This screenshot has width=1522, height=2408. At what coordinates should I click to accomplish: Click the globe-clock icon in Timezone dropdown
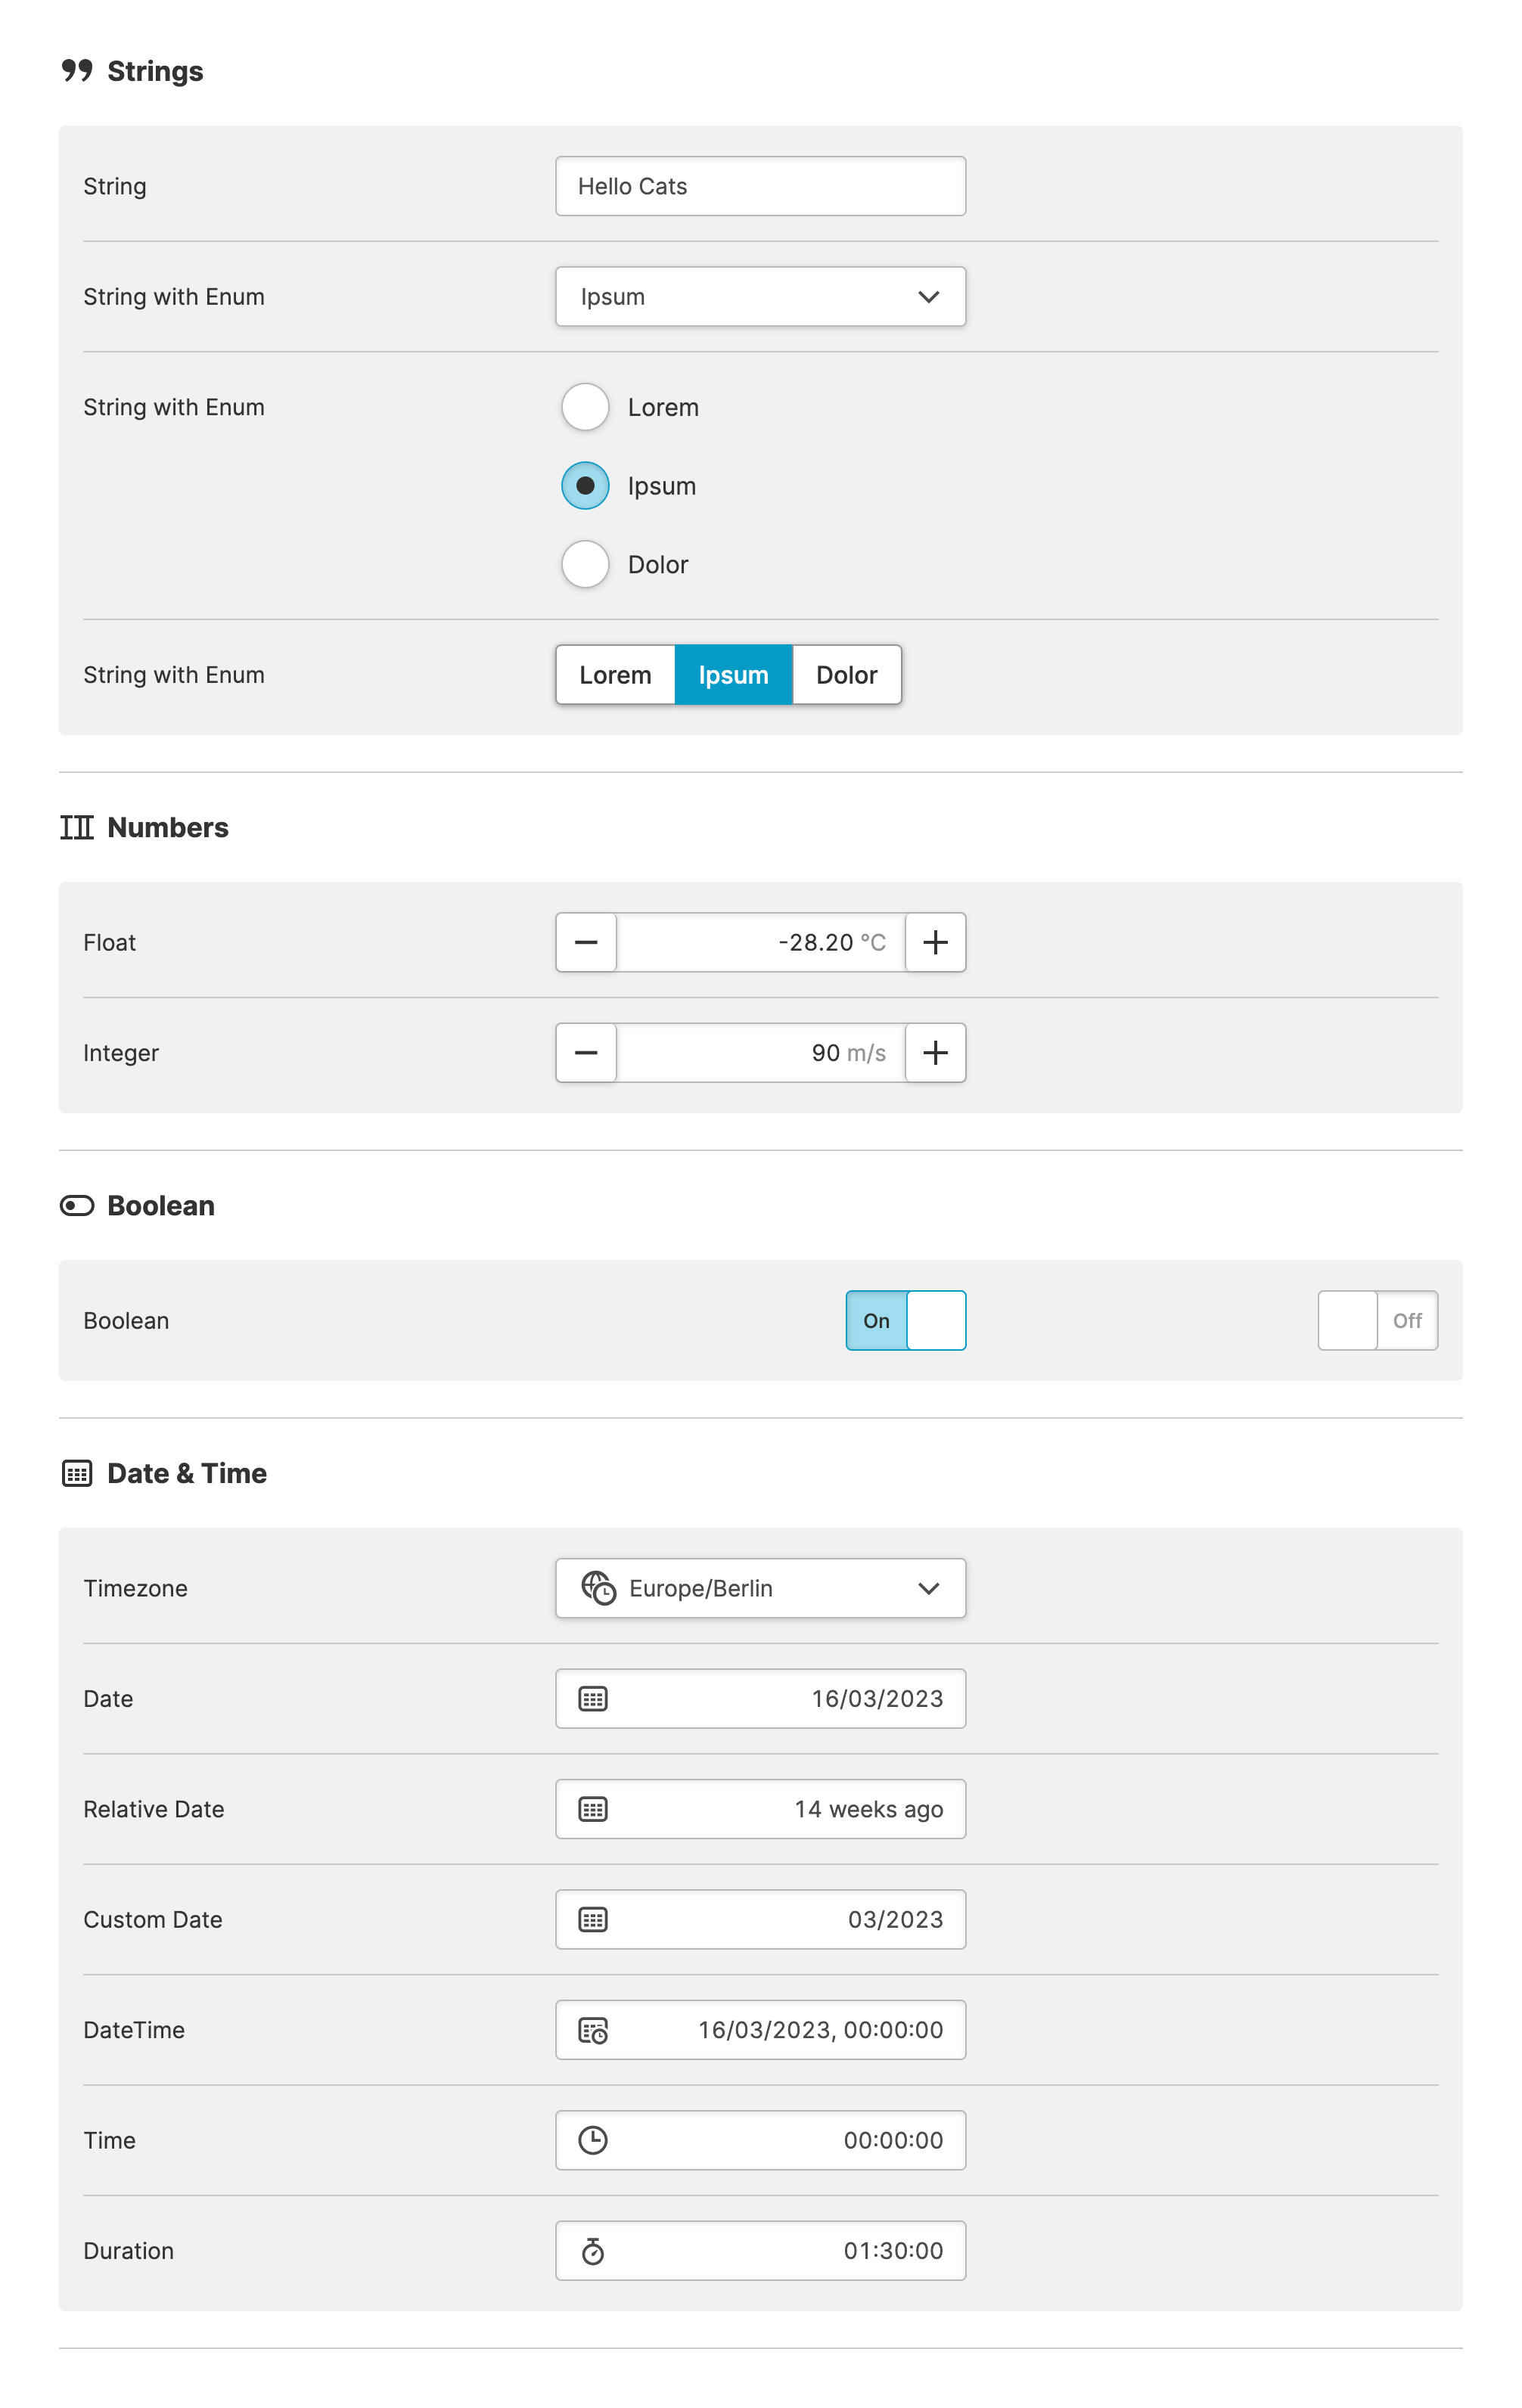point(598,1588)
